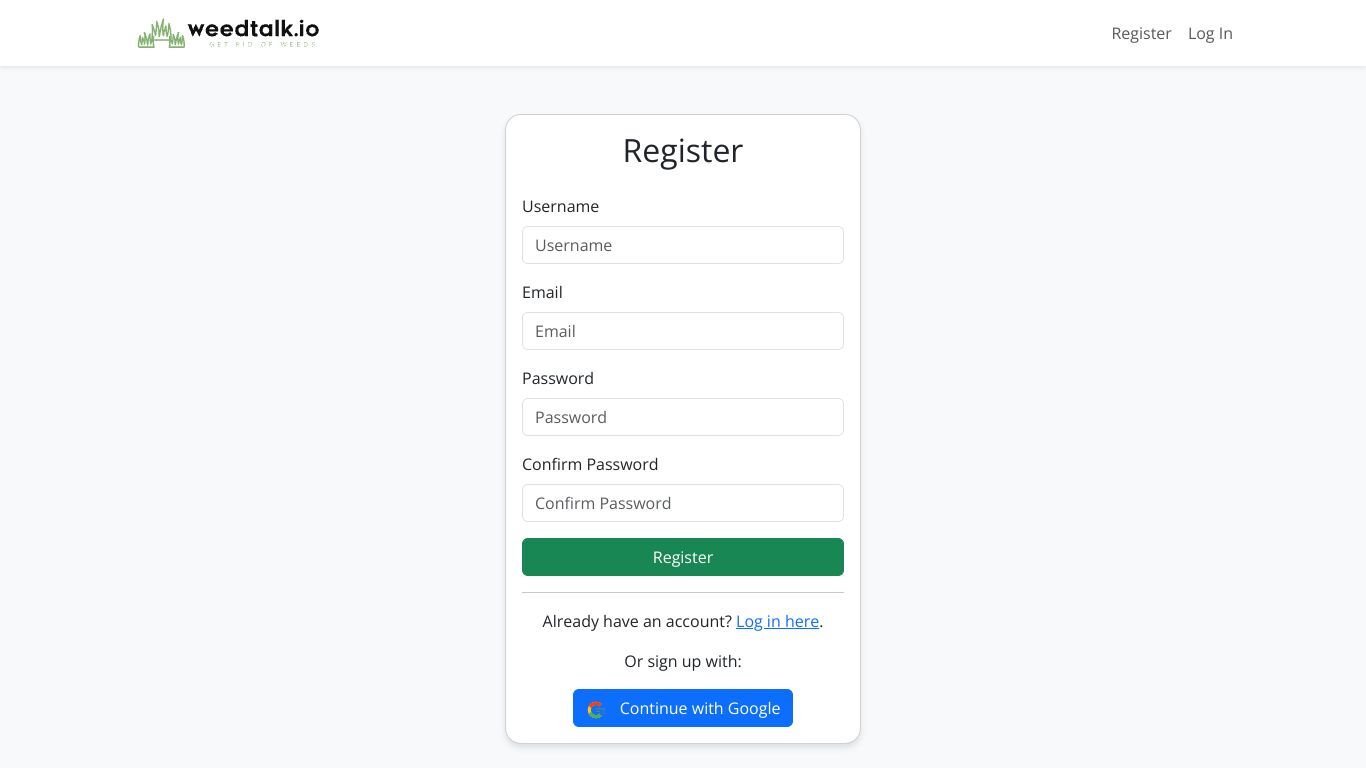Click the large Register heading
Viewport: 1366px width, 768px height.
(683, 150)
